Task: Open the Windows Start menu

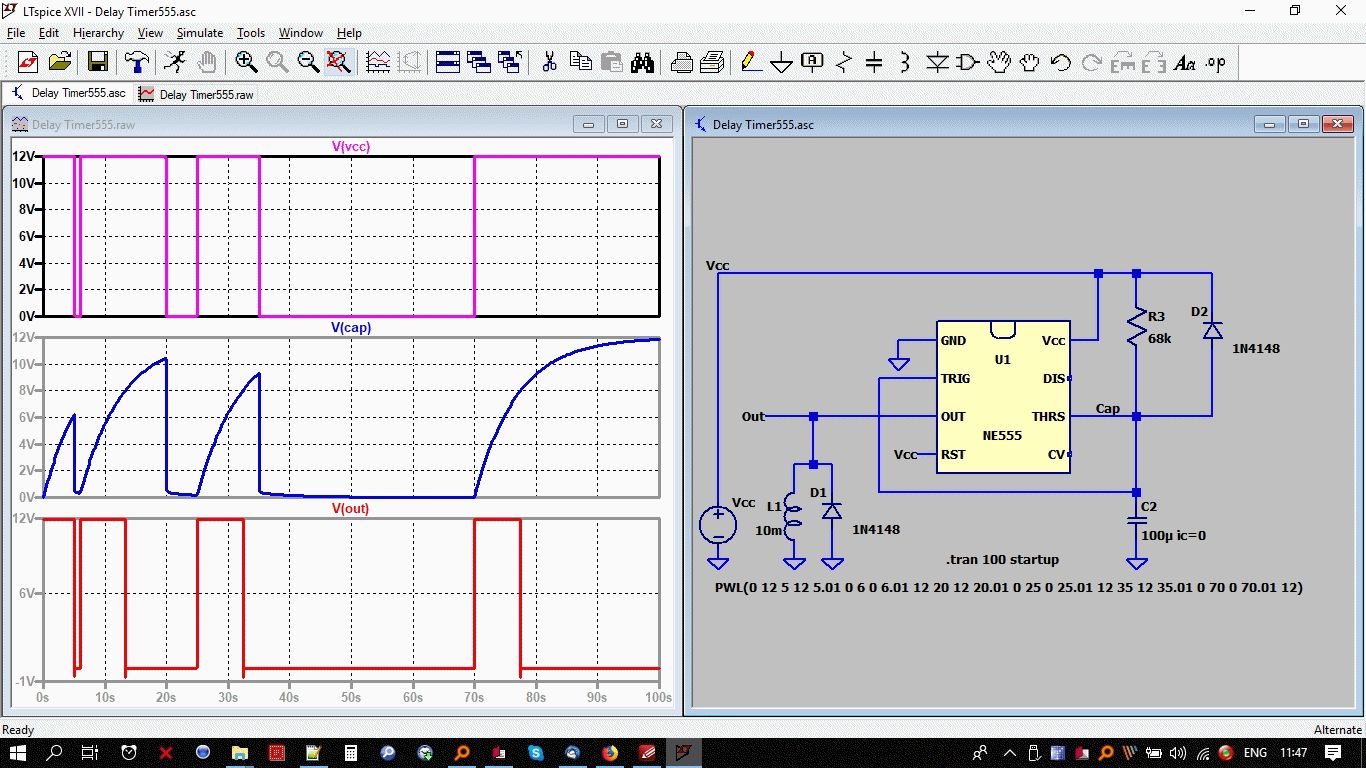Action: [x=17, y=752]
